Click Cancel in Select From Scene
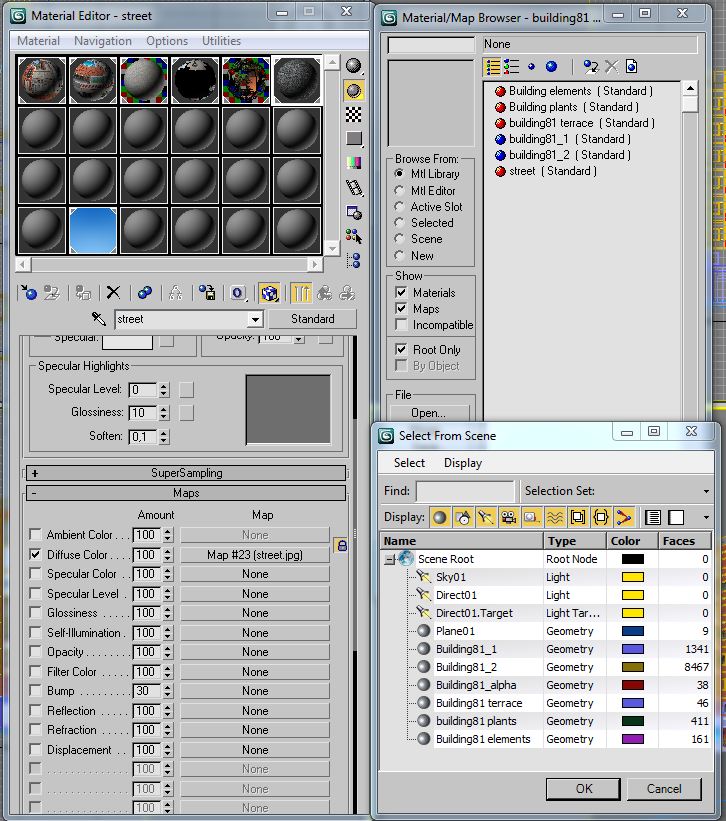This screenshot has width=726, height=821. [664, 789]
